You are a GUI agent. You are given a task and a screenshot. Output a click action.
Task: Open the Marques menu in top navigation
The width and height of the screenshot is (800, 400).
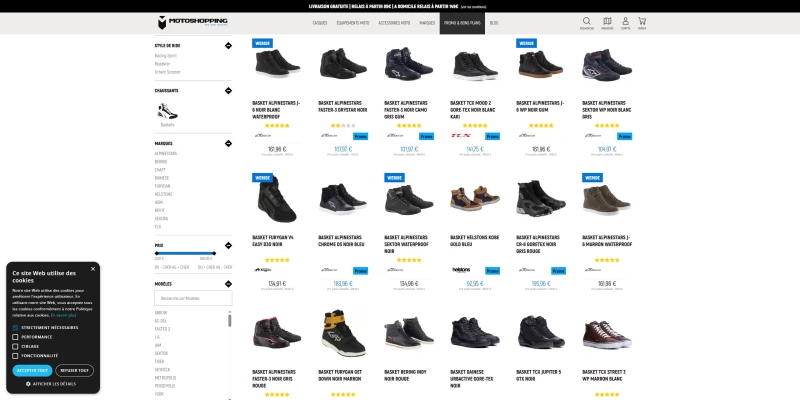click(427, 23)
